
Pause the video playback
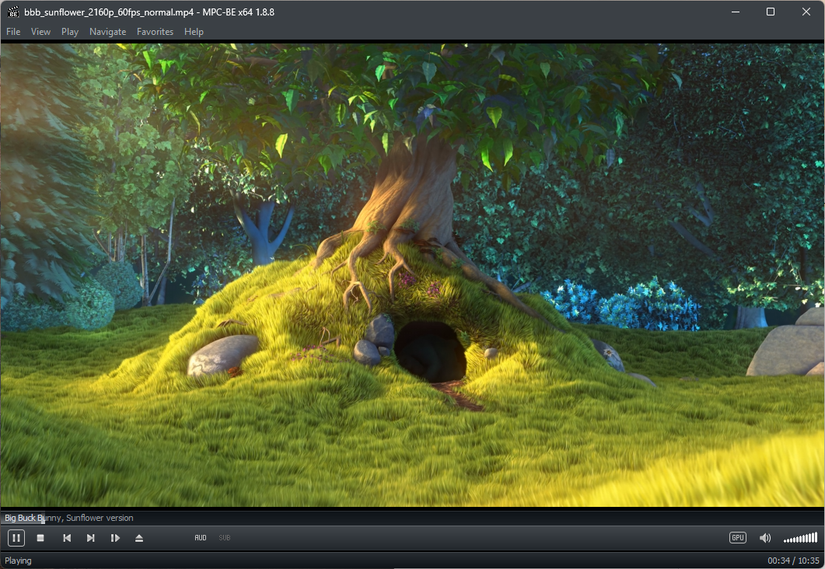coord(16,538)
